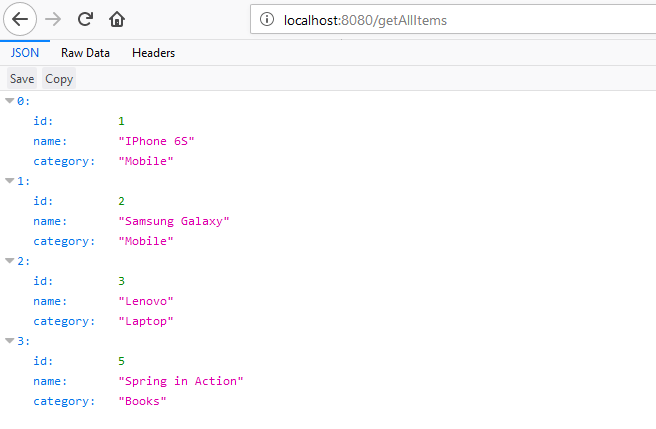The image size is (656, 429).
Task: Click the "Samsung Galaxy" name value
Action: click(173, 221)
